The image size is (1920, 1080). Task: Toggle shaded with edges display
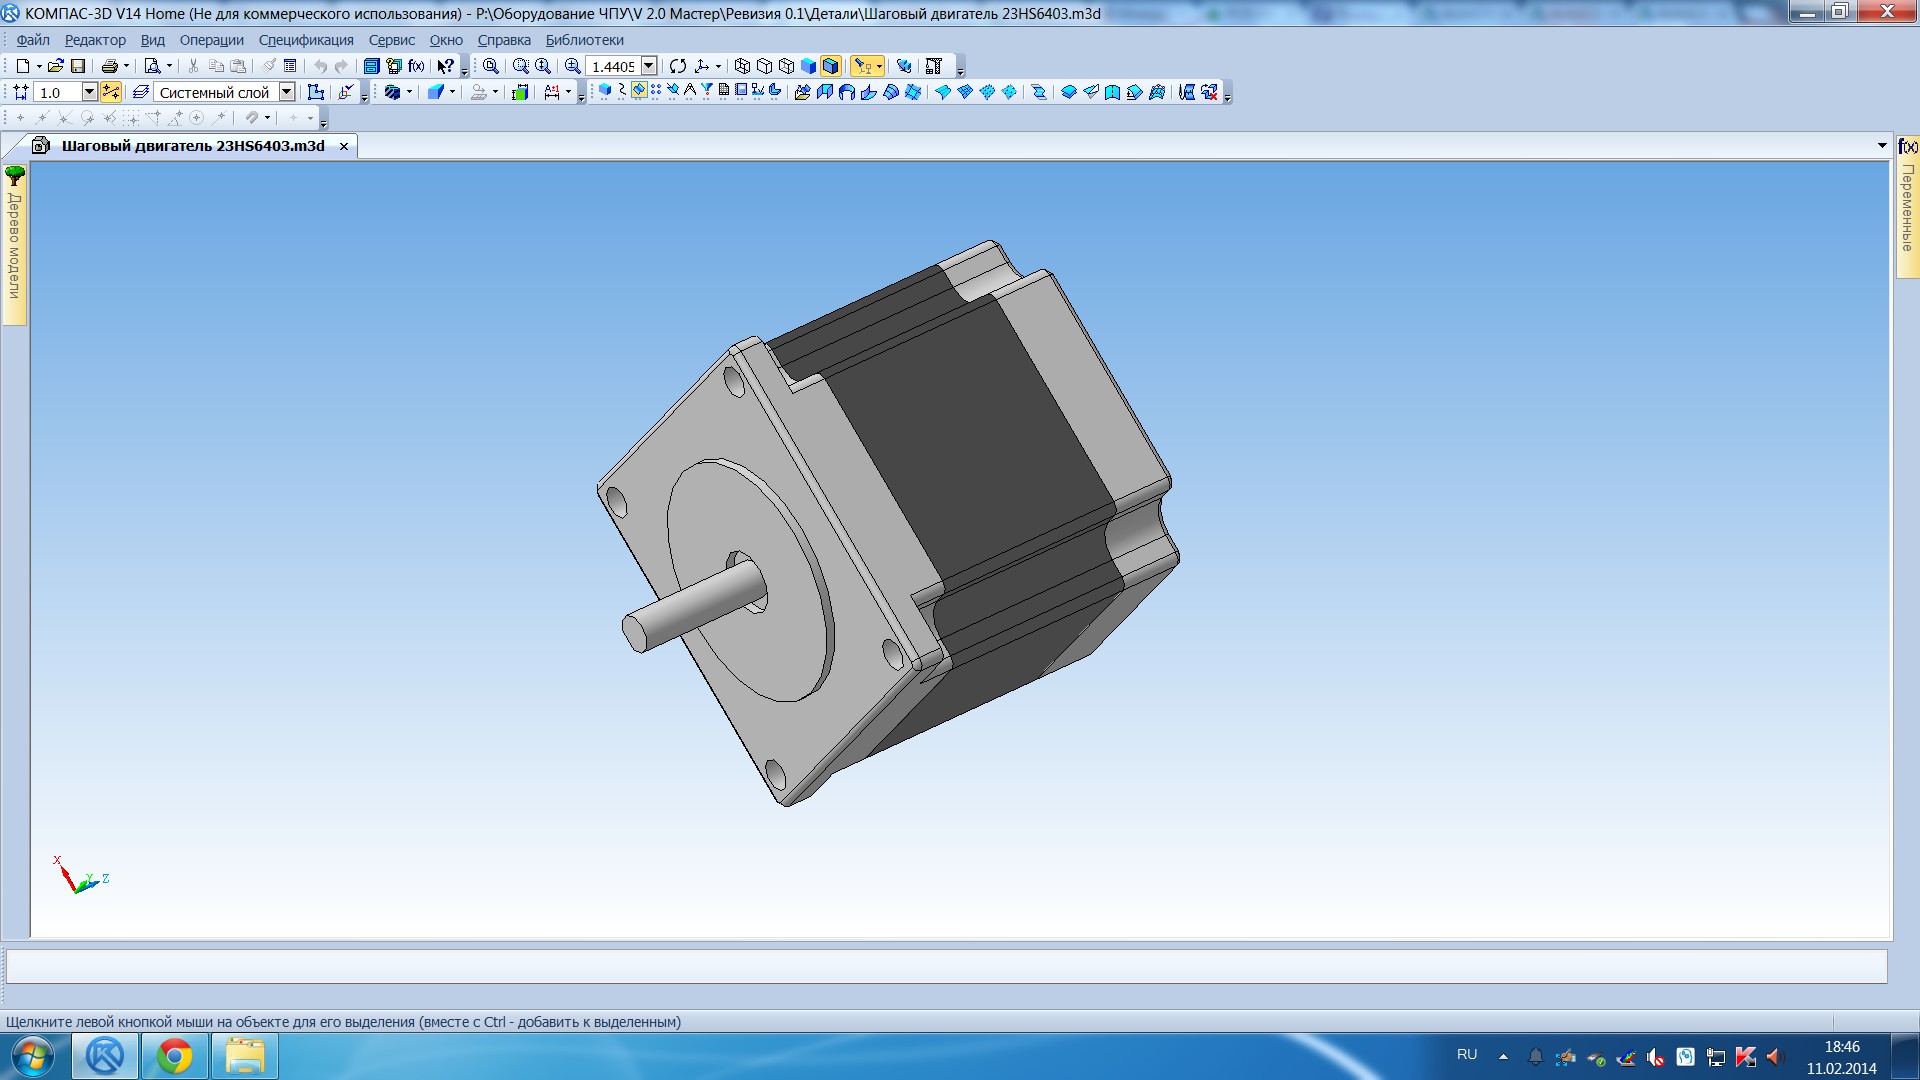[x=830, y=66]
